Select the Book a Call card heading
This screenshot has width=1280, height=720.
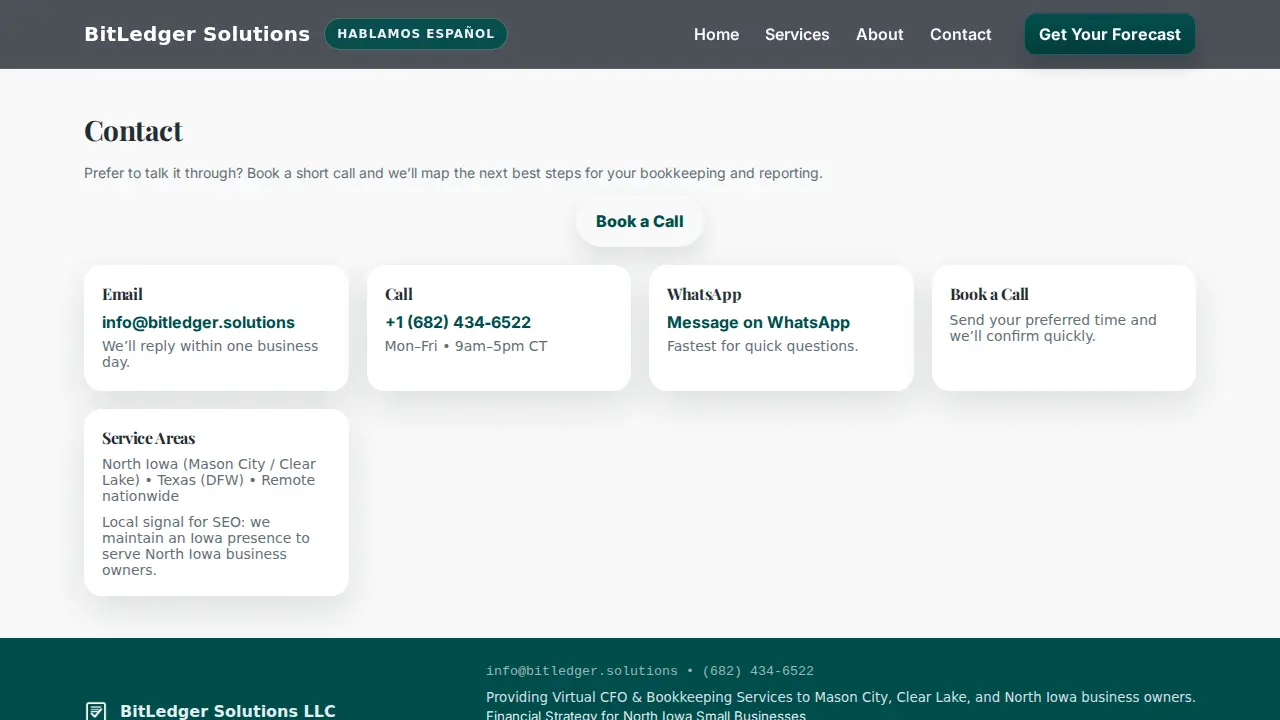point(989,294)
